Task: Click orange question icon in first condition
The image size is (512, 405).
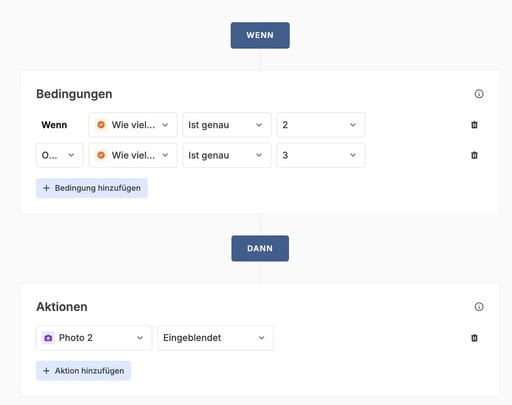Action: tap(101, 125)
